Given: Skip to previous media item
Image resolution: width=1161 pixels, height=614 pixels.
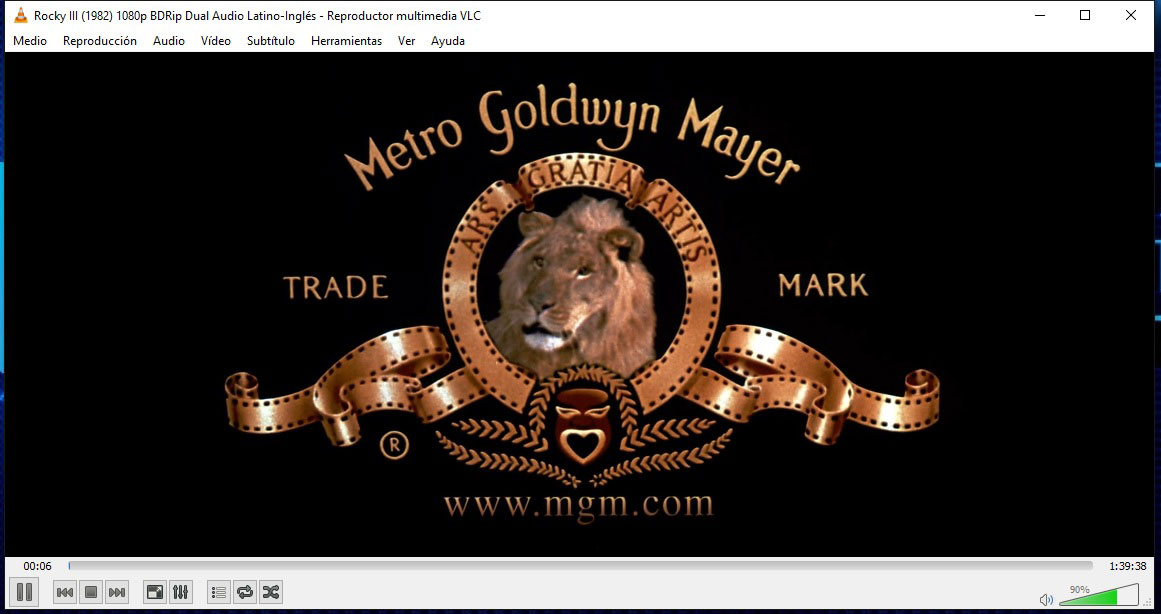Looking at the screenshot, I should [x=65, y=592].
